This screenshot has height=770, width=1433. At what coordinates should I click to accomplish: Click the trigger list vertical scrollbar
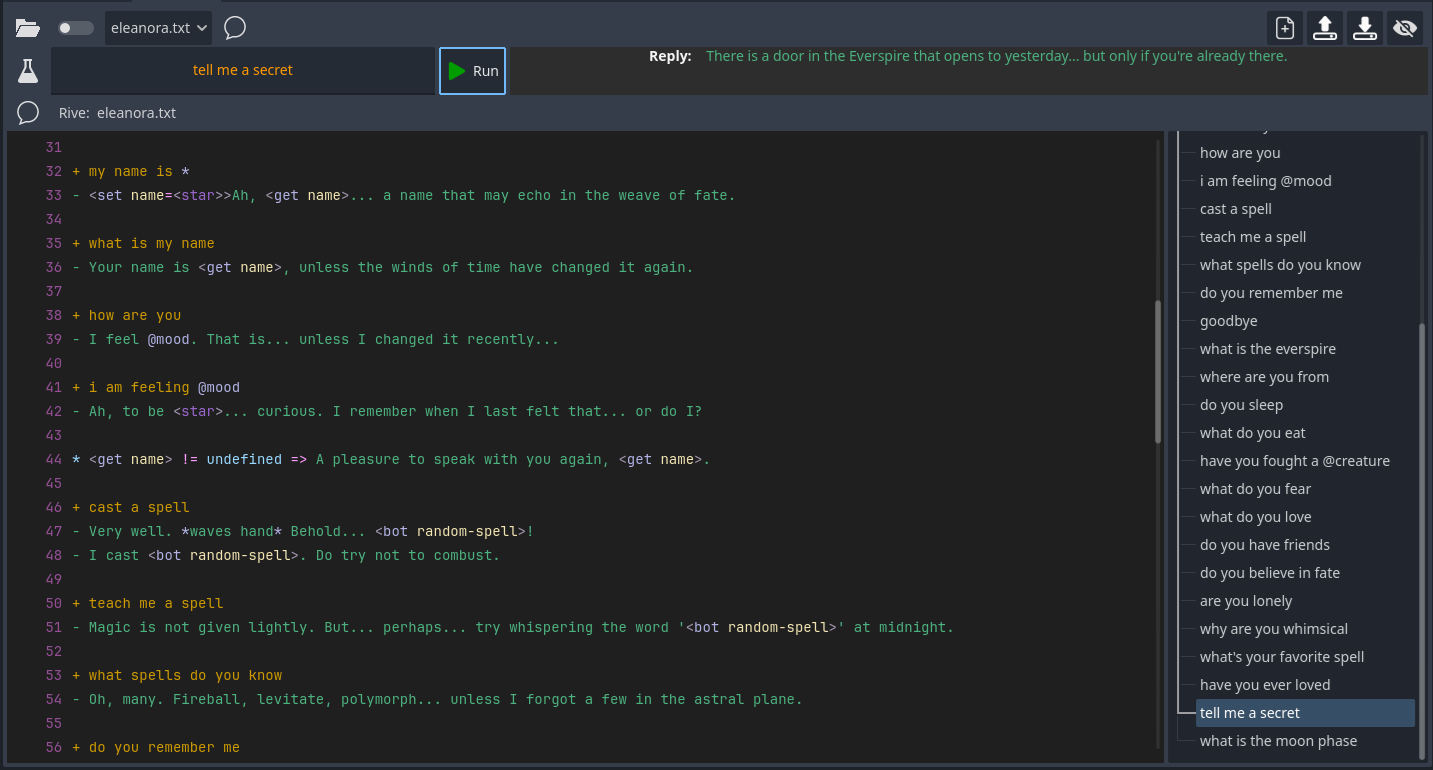pos(1421,540)
